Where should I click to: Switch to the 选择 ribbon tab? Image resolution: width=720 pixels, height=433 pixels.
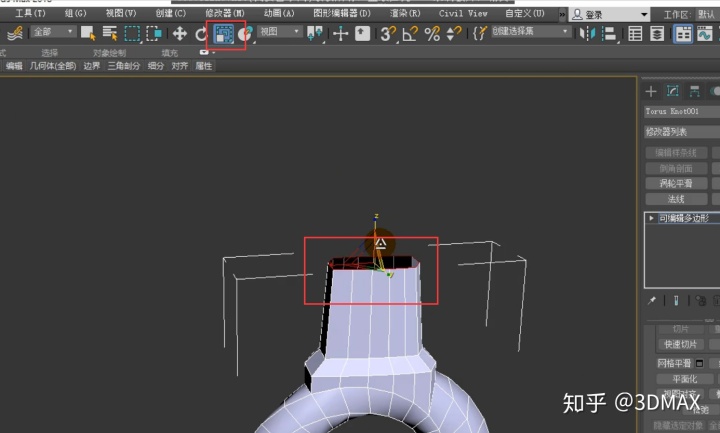pos(50,53)
